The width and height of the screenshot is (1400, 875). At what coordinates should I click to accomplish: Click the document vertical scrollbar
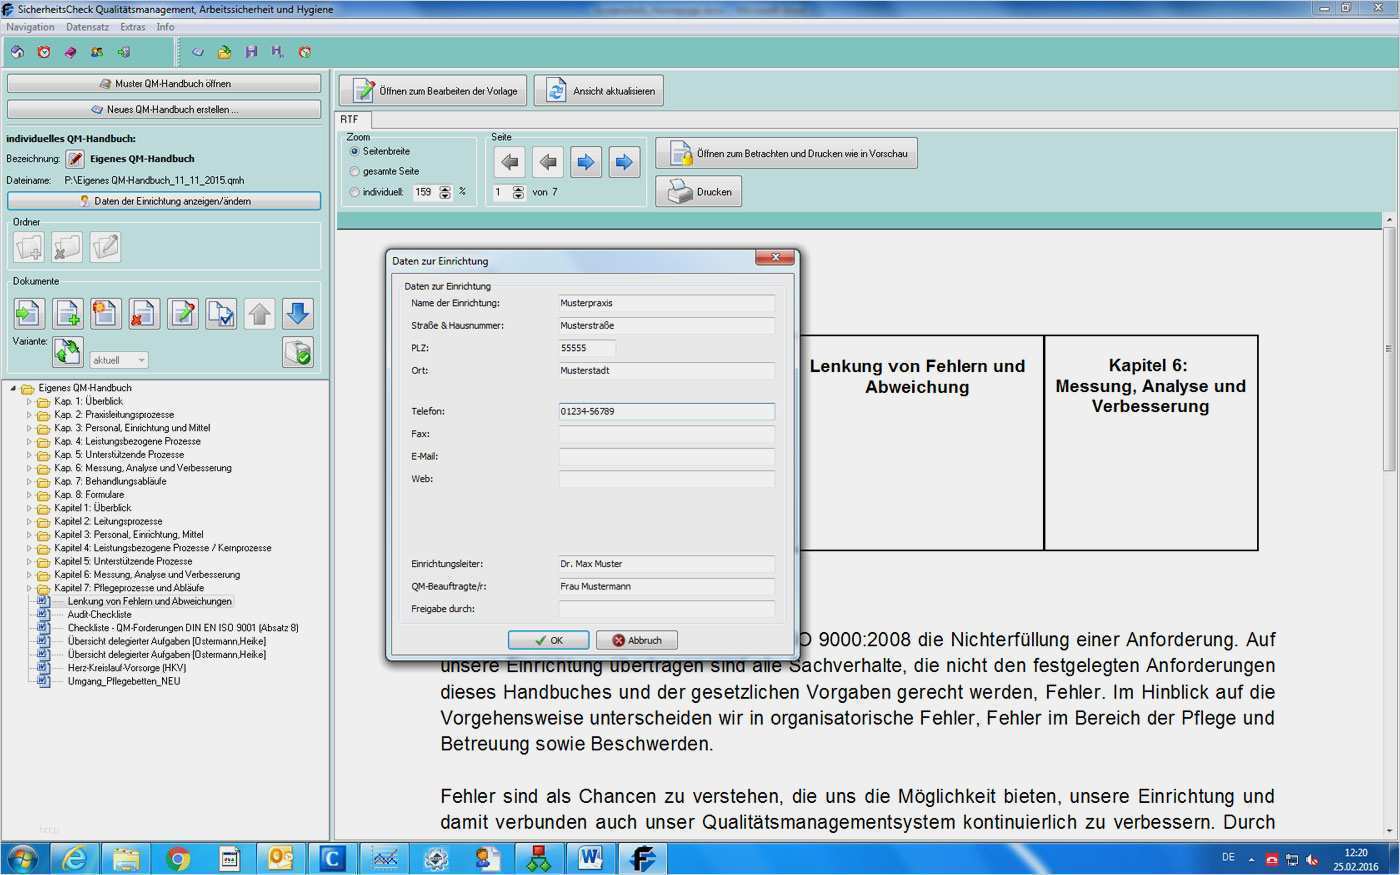1389,527
